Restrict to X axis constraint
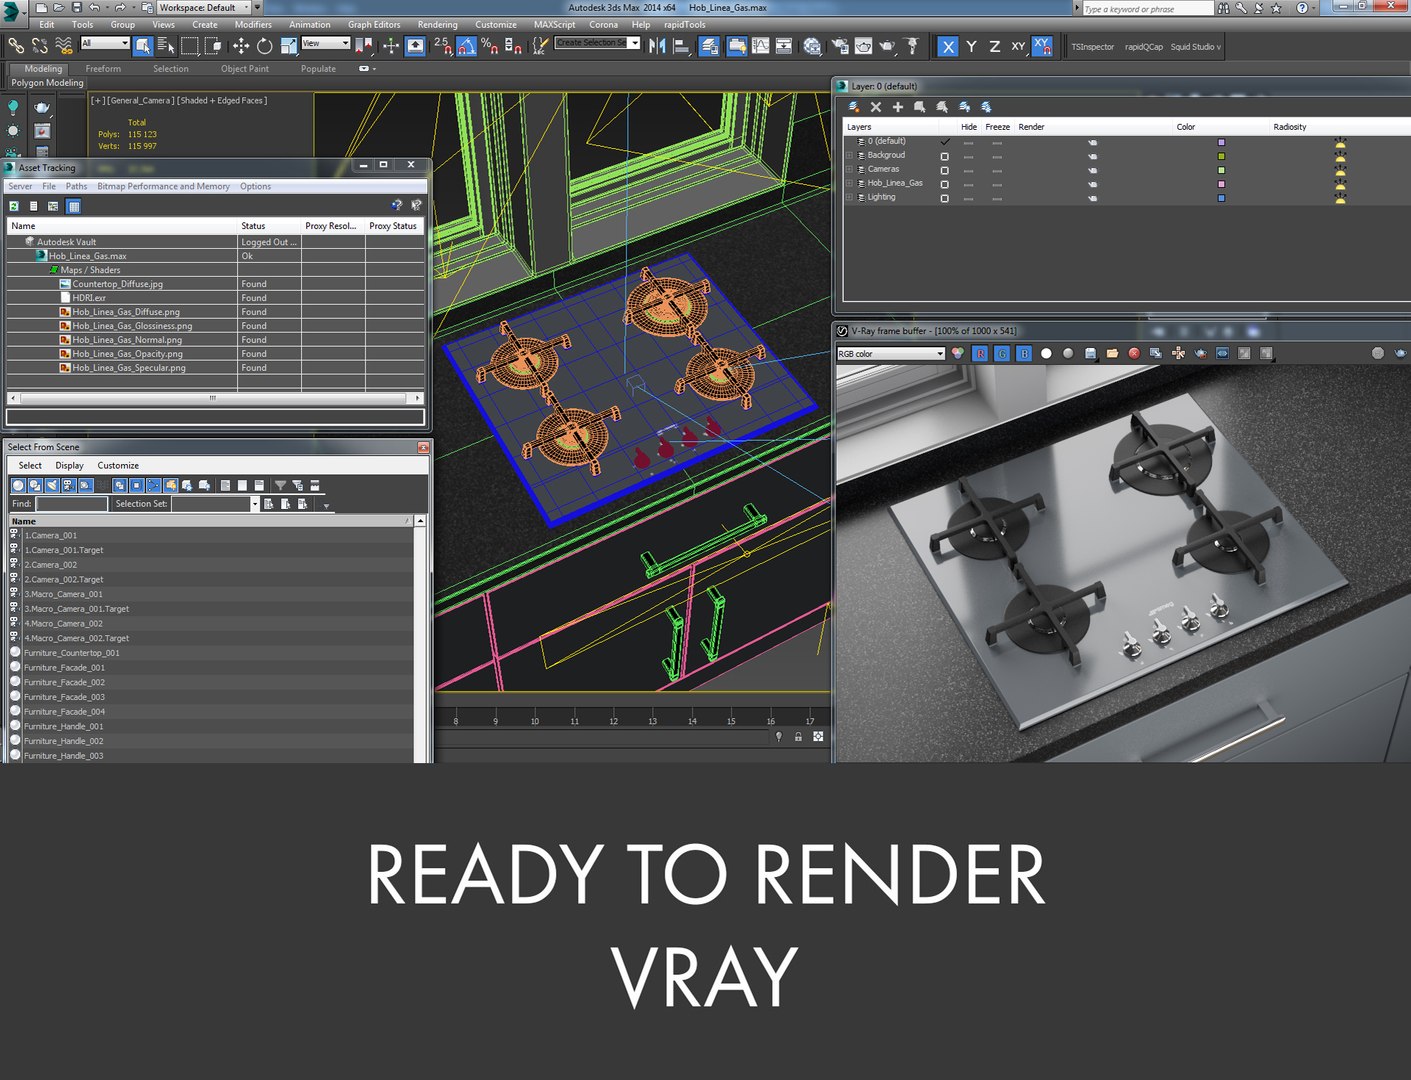Image resolution: width=1411 pixels, height=1080 pixels. 947,46
